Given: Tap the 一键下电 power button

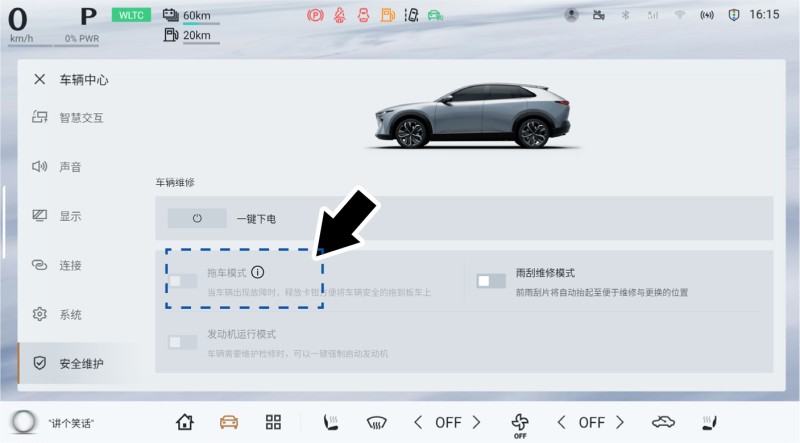Looking at the screenshot, I should click(197, 218).
